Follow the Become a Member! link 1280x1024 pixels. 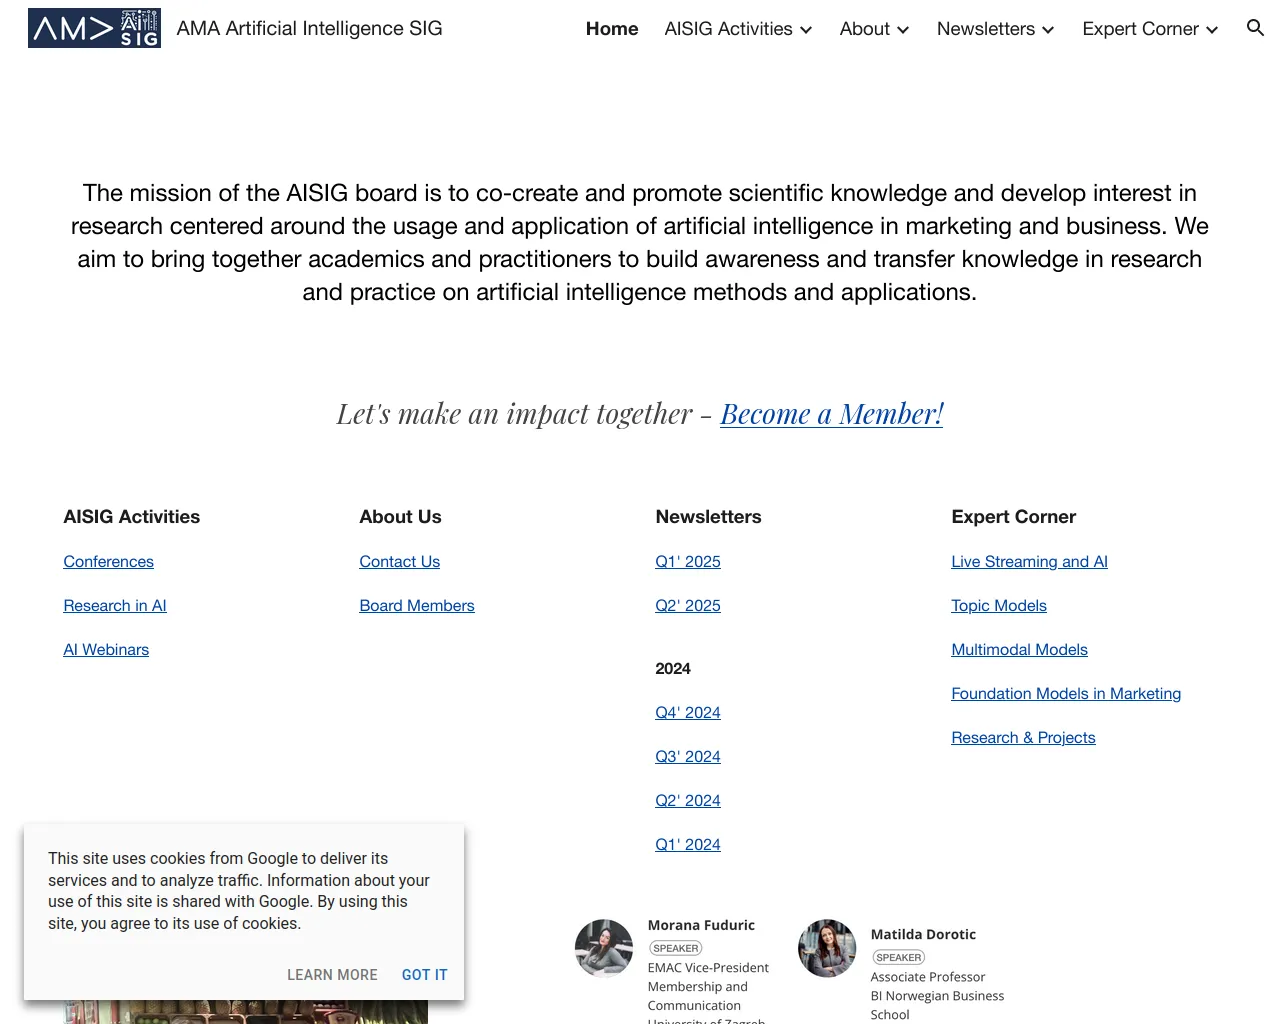point(831,414)
